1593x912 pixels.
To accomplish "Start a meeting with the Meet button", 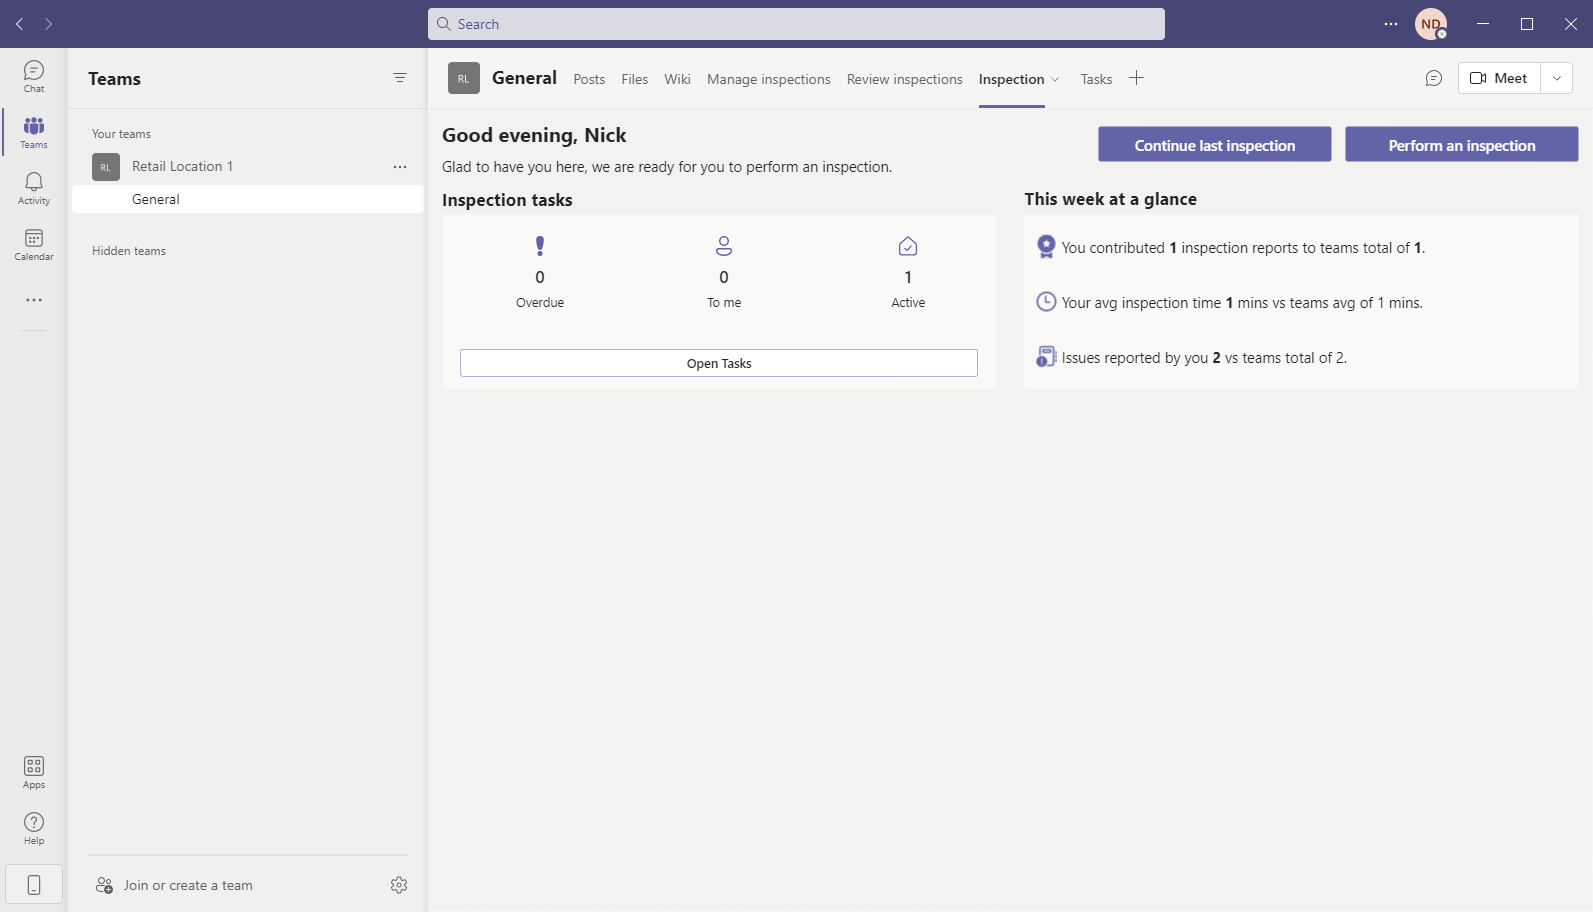I will tap(1500, 78).
